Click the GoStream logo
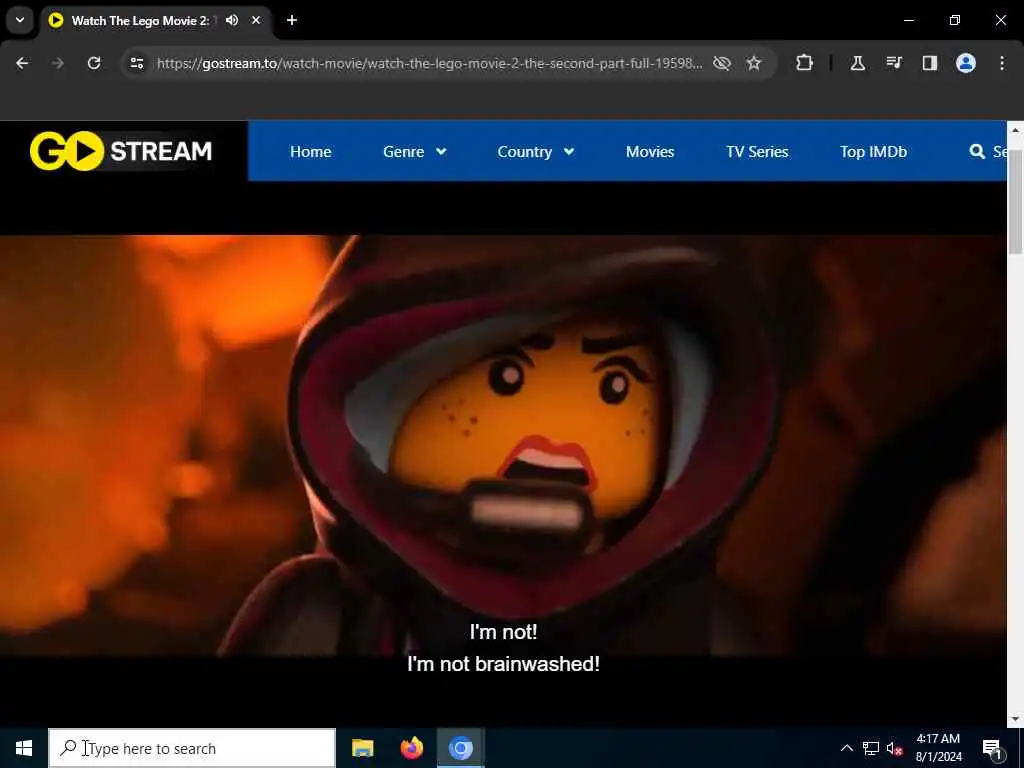The height and width of the screenshot is (768, 1024). click(121, 151)
